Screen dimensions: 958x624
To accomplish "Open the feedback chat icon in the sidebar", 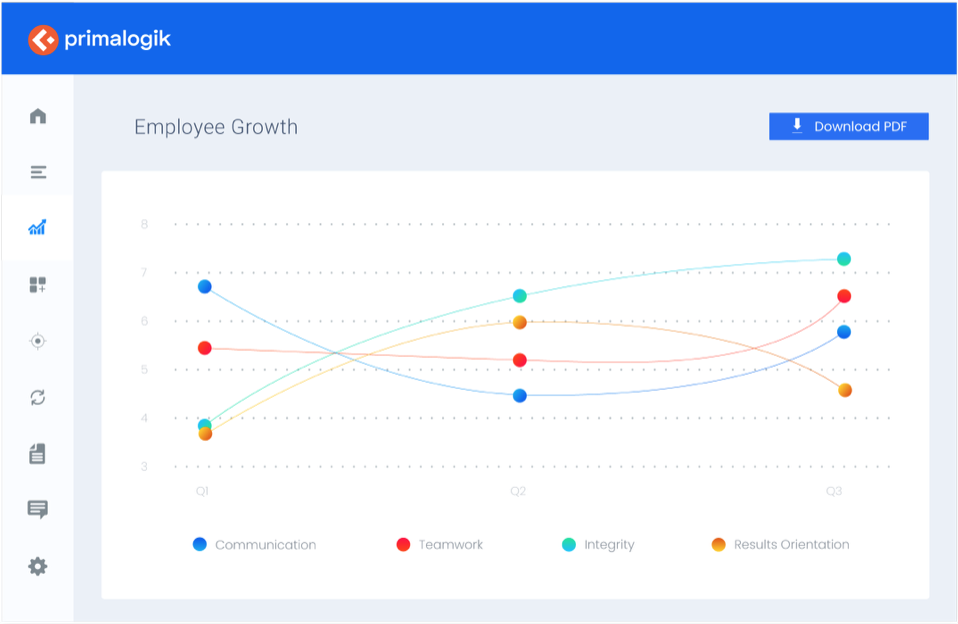I will 37,510.
